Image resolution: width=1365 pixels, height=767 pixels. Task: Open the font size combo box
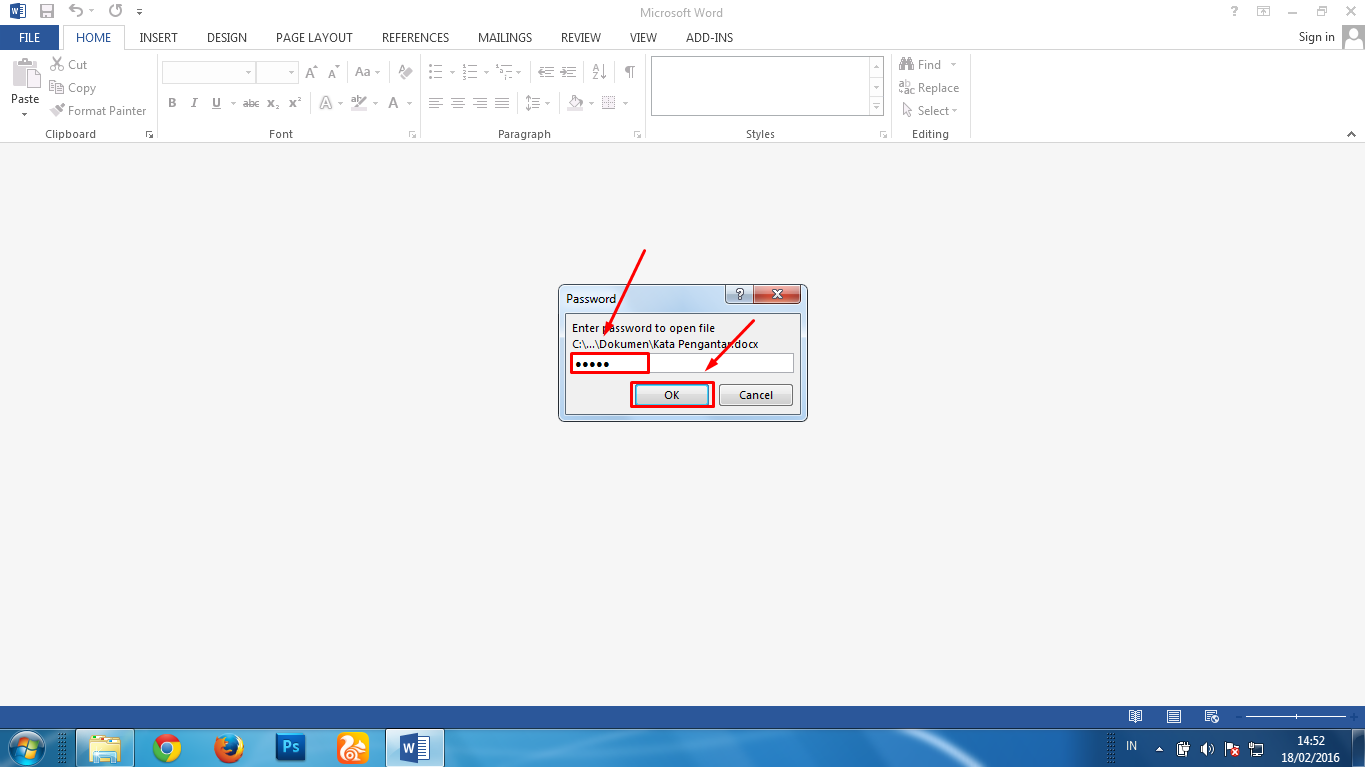(277, 72)
